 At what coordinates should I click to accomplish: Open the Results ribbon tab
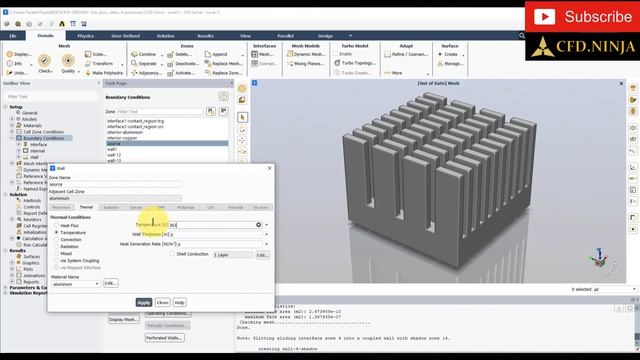pyautogui.click(x=205, y=36)
